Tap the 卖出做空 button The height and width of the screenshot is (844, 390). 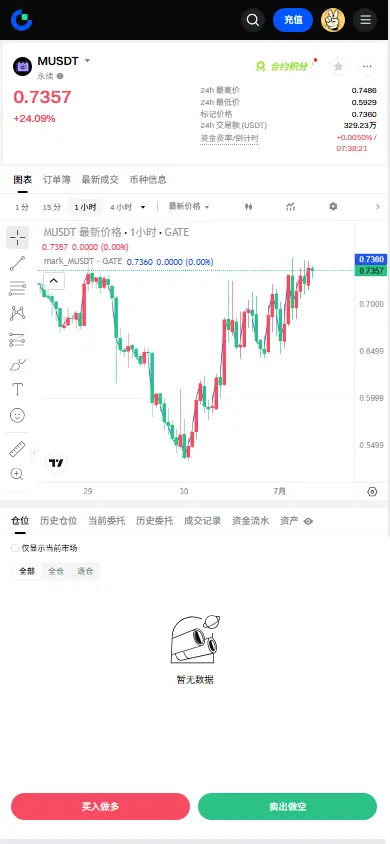pos(287,806)
